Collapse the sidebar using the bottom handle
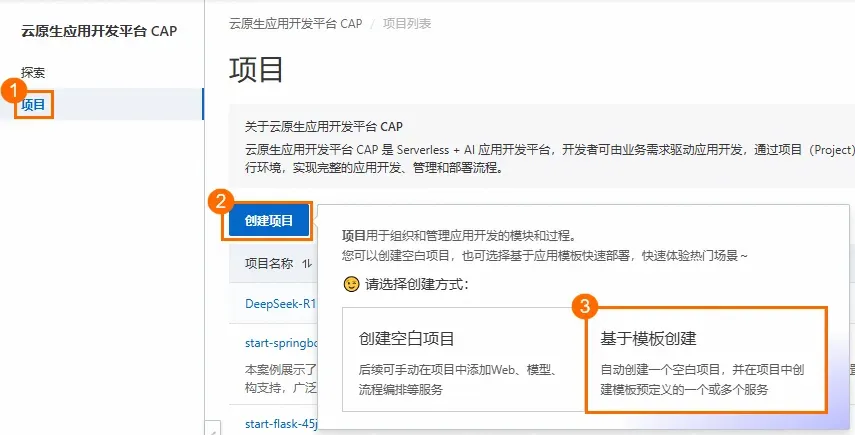 (x=212, y=428)
